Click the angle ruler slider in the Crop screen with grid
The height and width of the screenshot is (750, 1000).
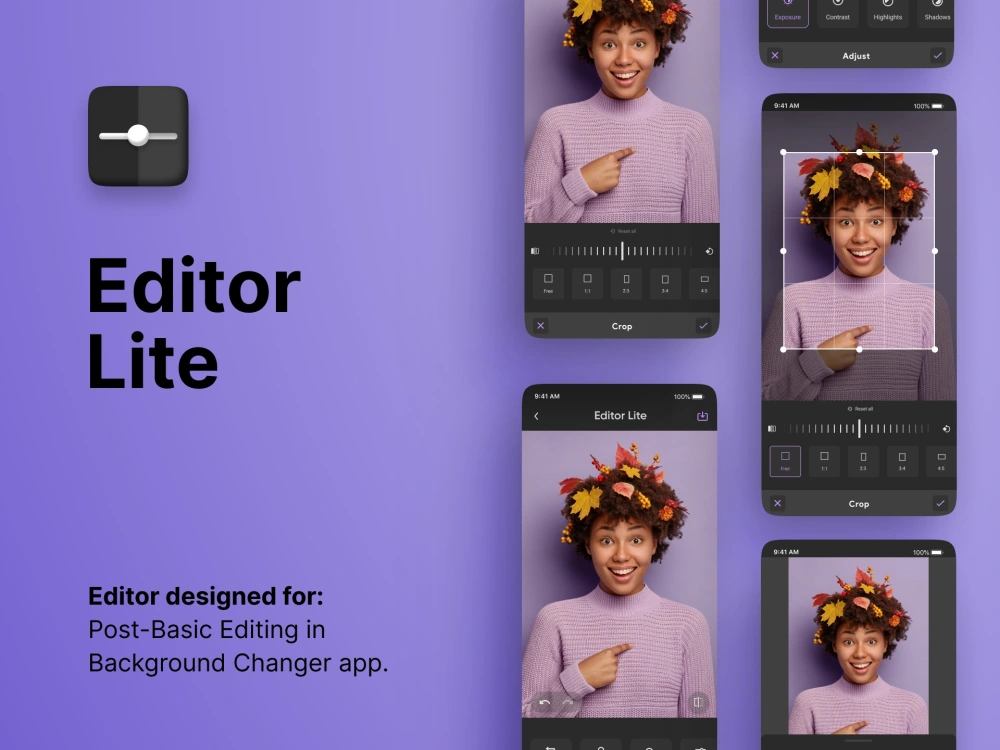859,429
